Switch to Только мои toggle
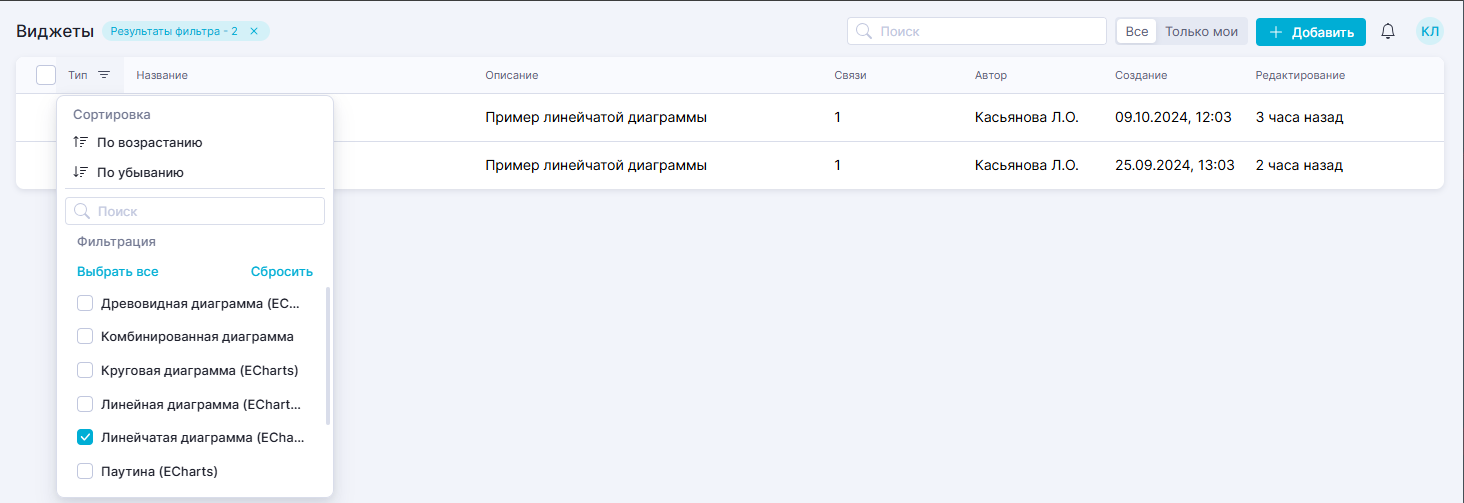 (1201, 32)
